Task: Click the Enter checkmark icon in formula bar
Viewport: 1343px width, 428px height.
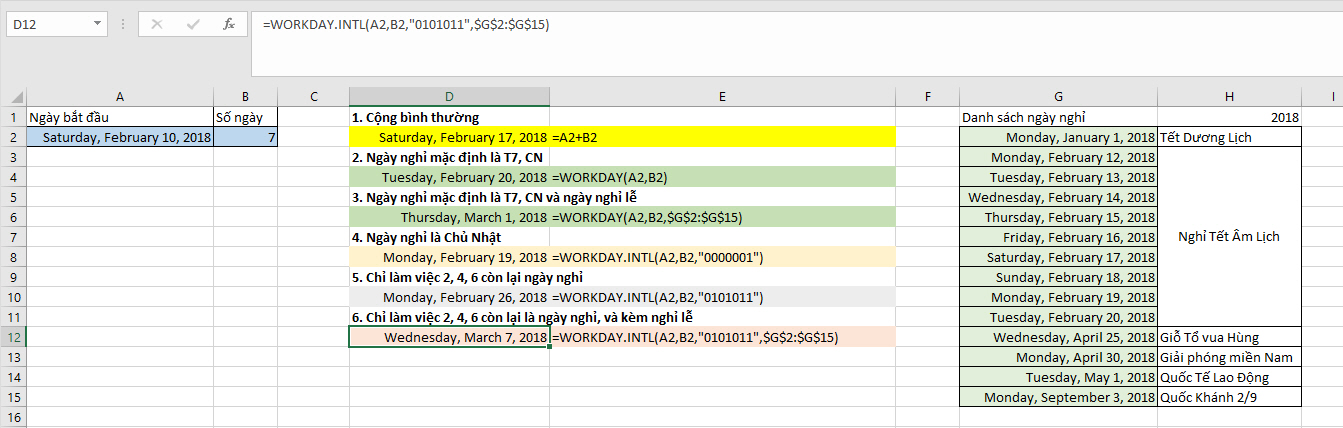Action: [192, 24]
